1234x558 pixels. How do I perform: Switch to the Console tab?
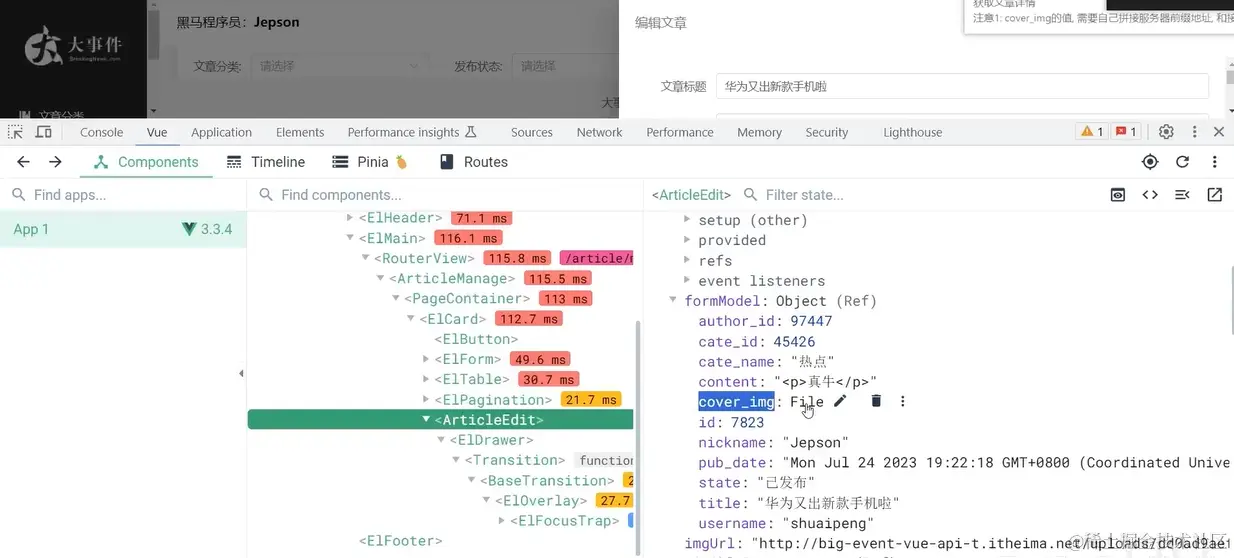[102, 132]
